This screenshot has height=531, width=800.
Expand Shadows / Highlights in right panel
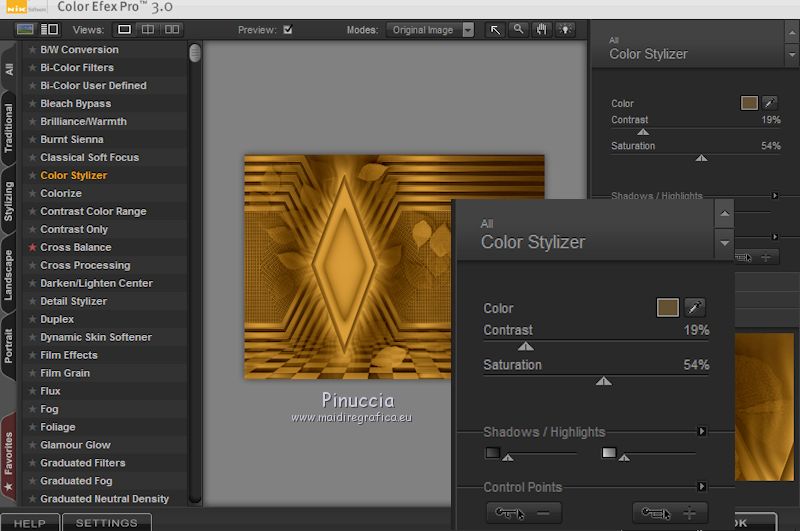click(775, 195)
